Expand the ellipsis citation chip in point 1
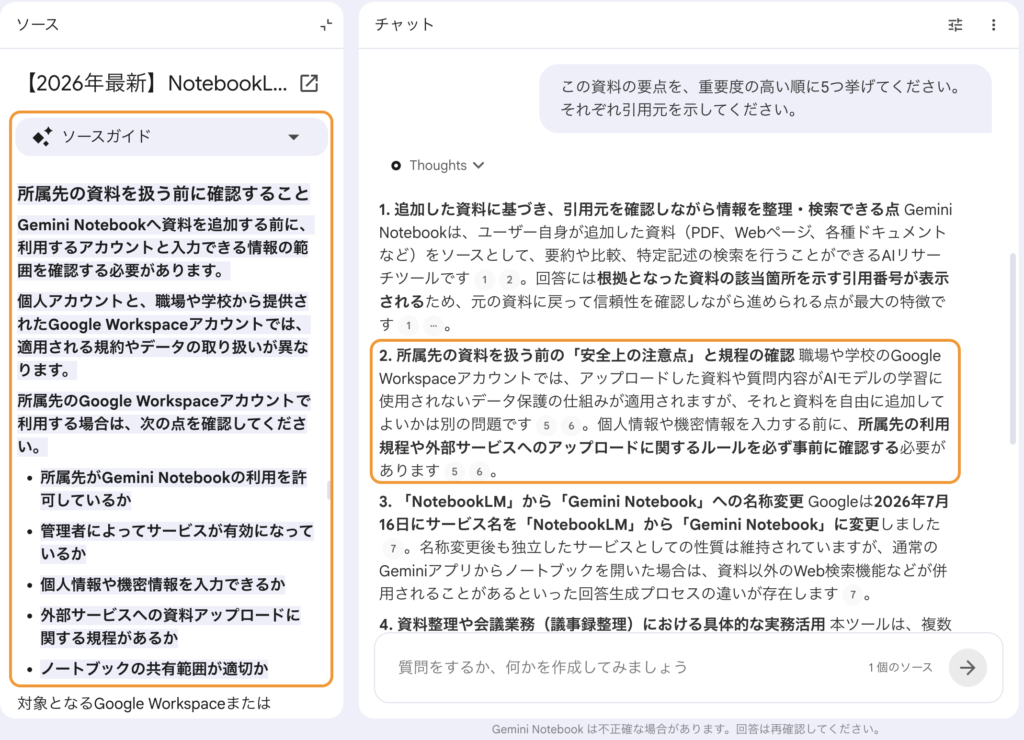The image size is (1024, 740). [x=433, y=325]
